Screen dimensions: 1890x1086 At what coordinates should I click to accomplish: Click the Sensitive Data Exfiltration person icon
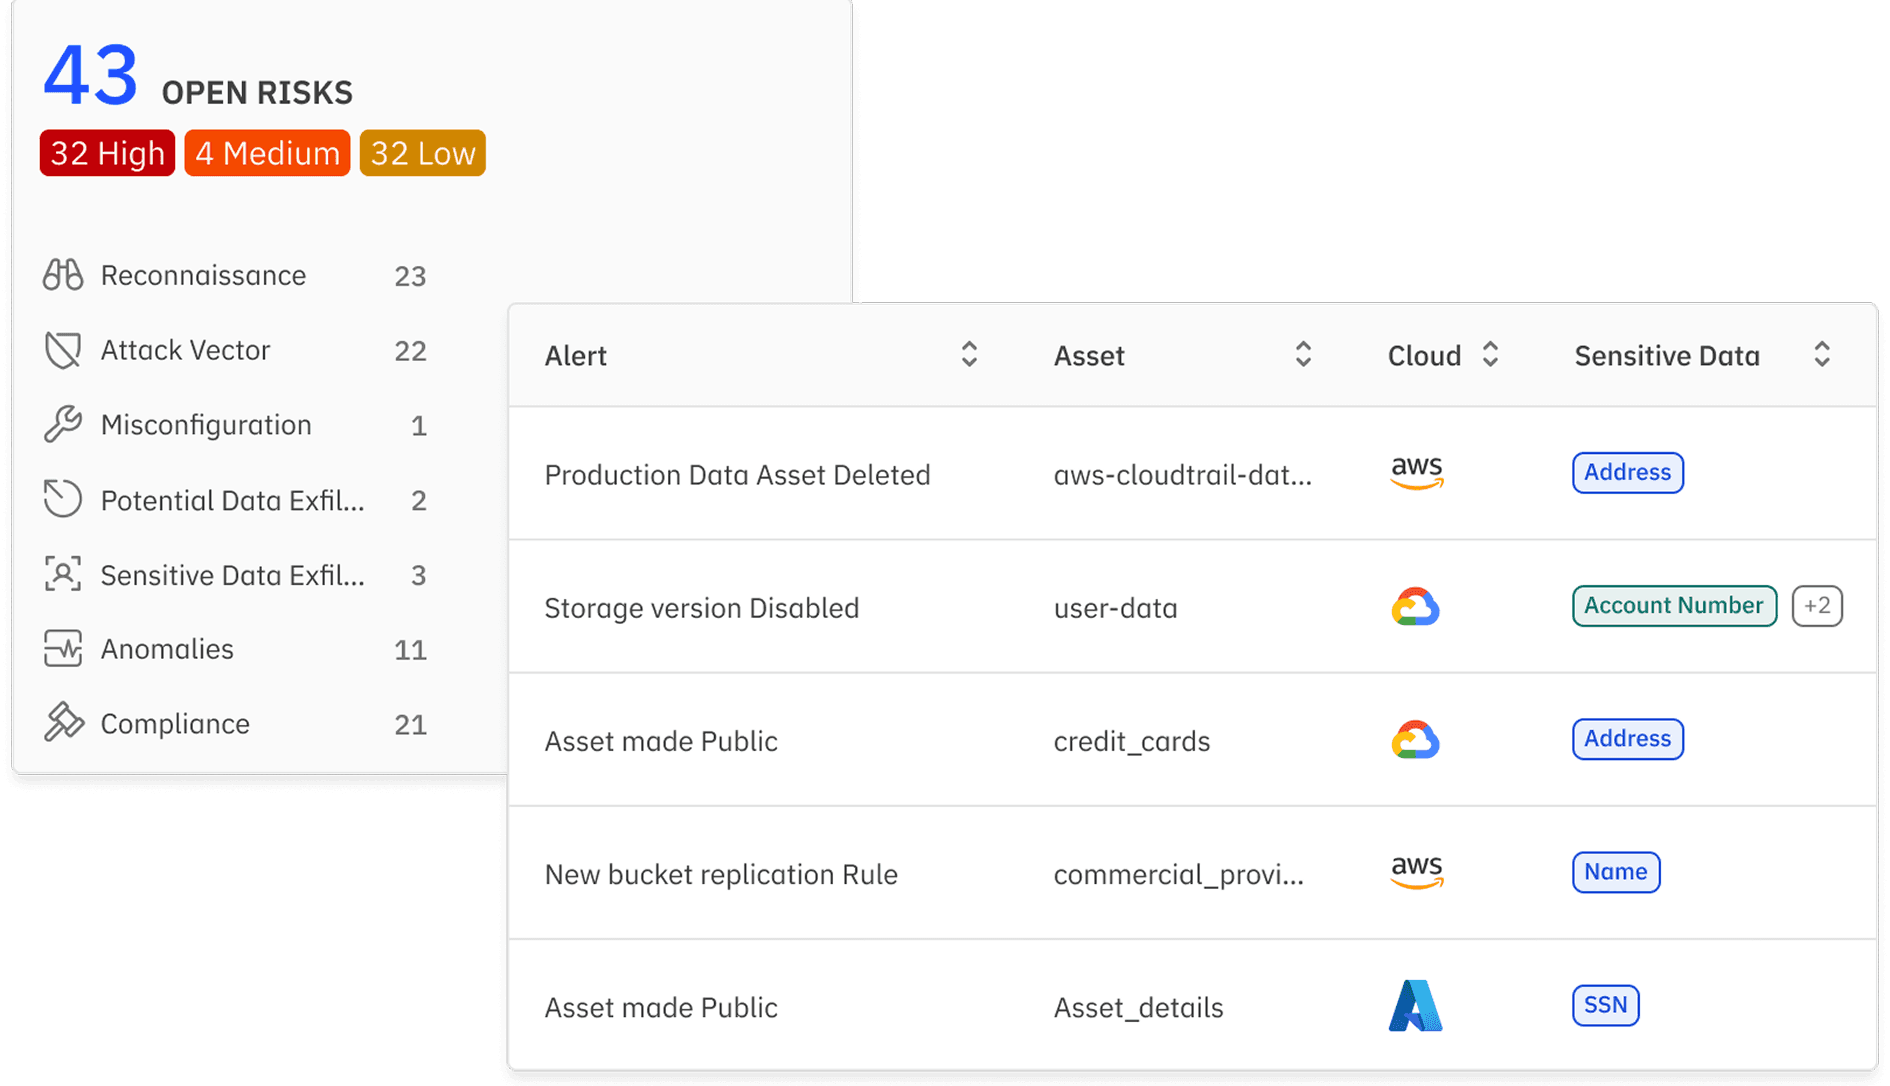[62, 575]
